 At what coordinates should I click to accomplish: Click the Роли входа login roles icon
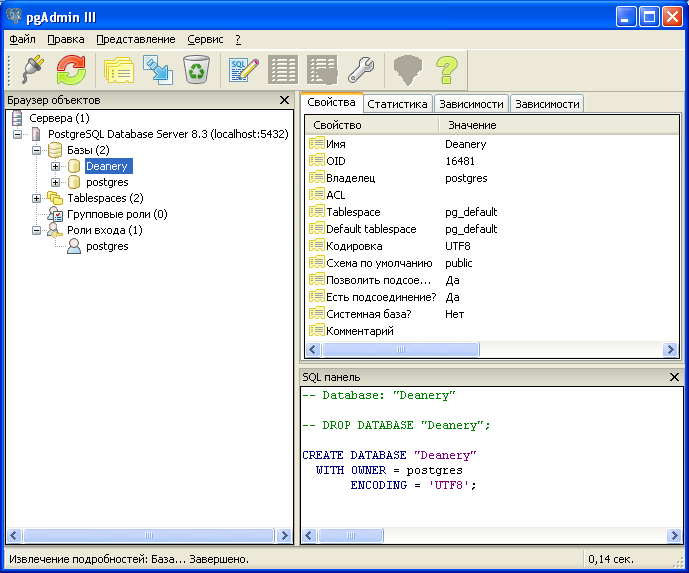coord(55,230)
